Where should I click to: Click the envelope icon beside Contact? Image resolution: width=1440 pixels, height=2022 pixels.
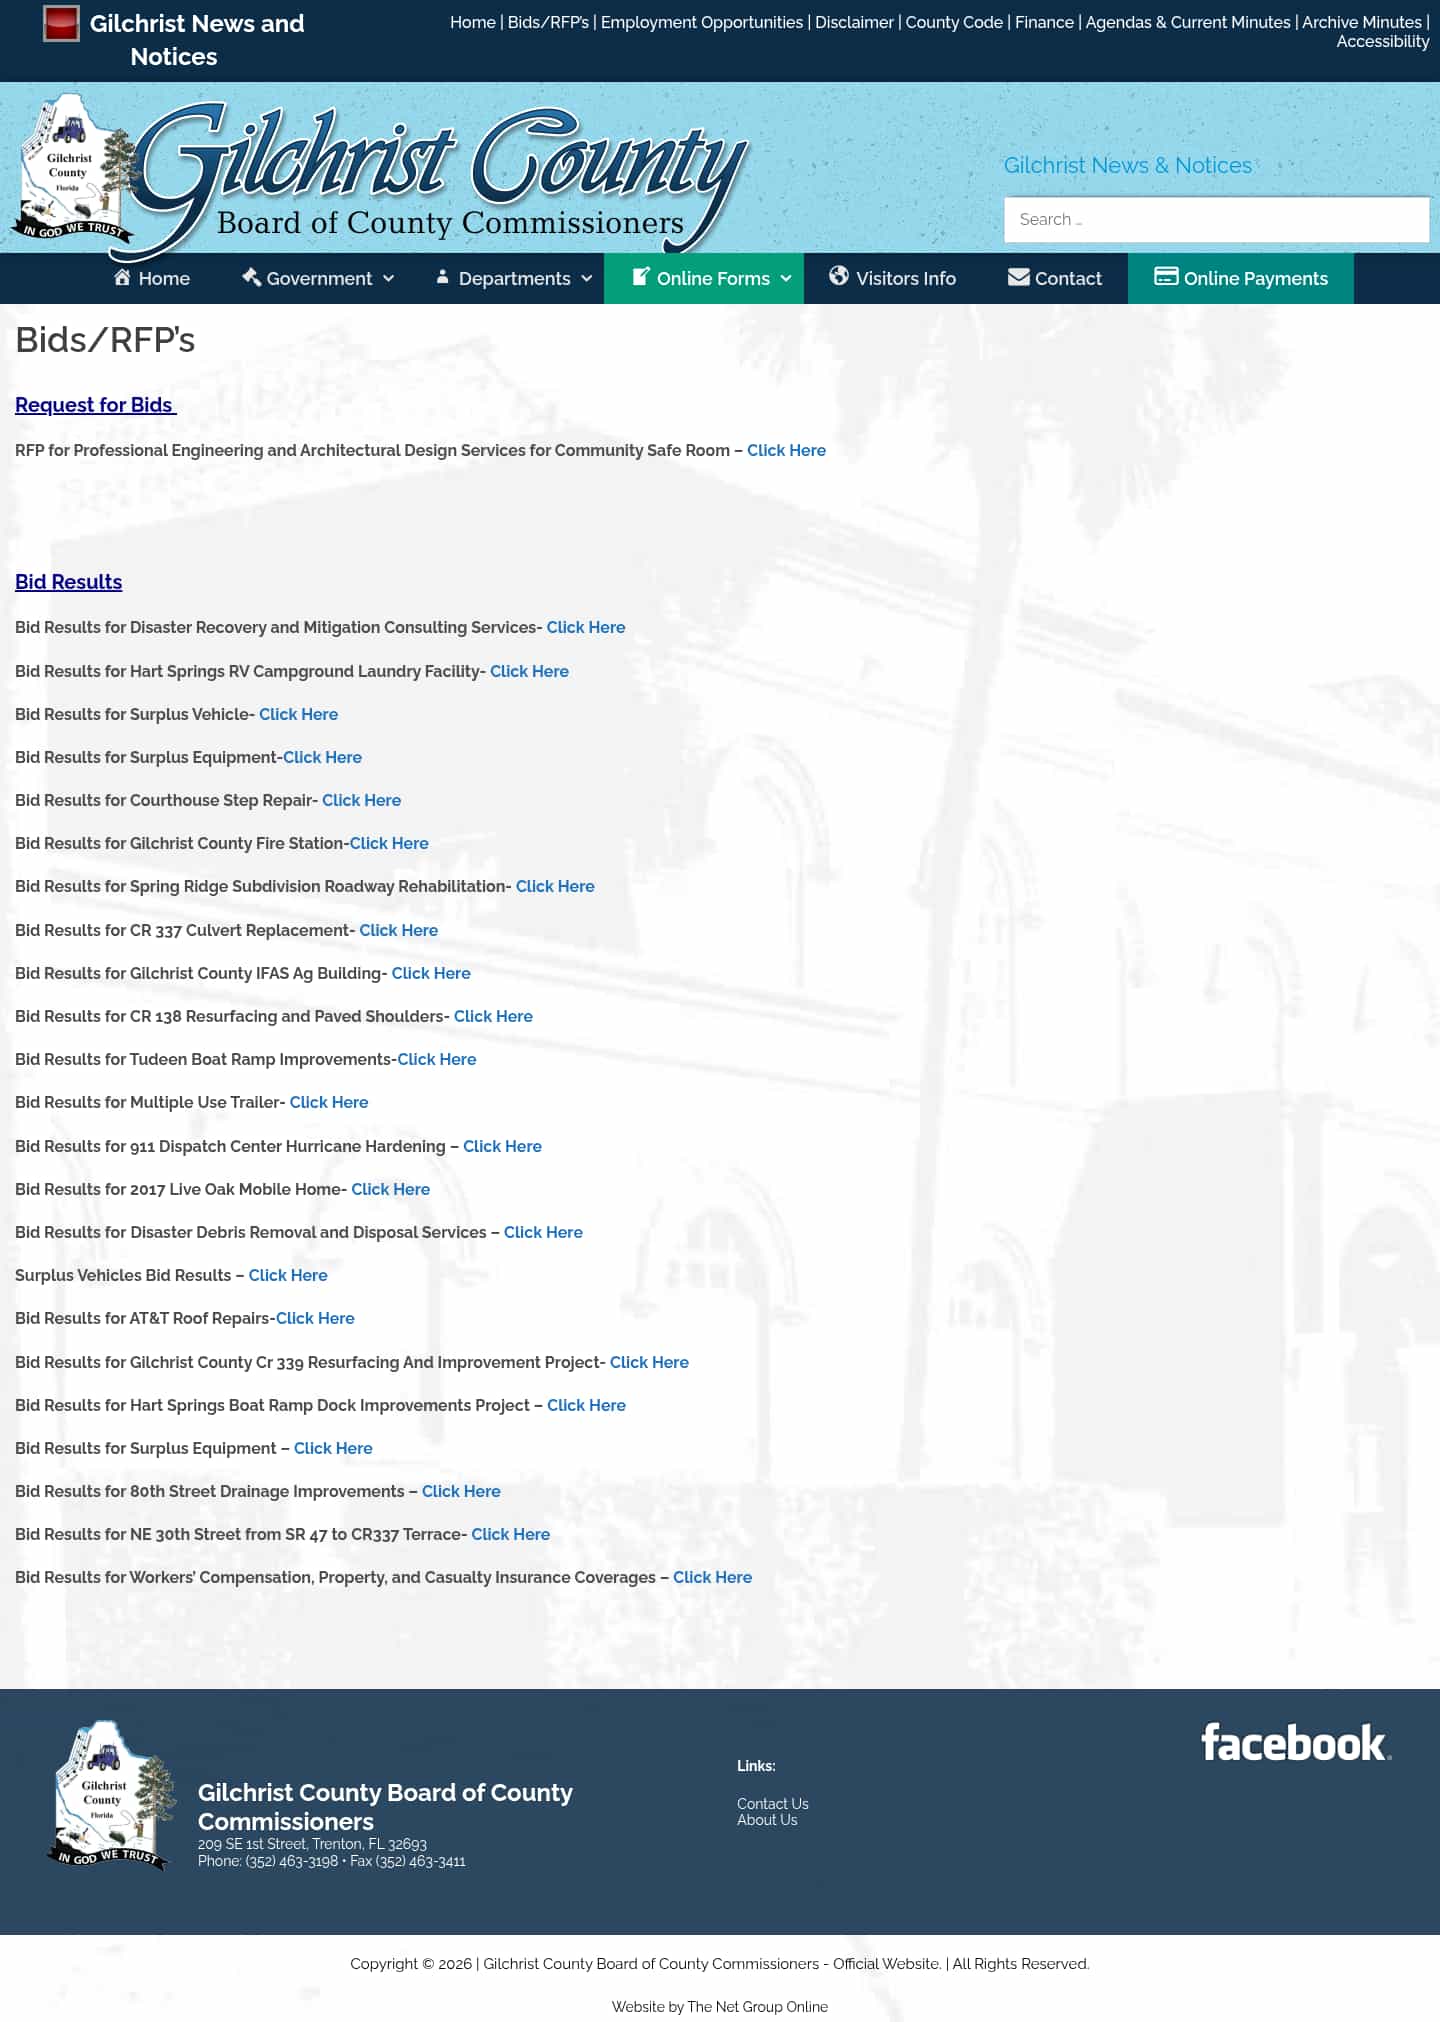(x=1018, y=277)
